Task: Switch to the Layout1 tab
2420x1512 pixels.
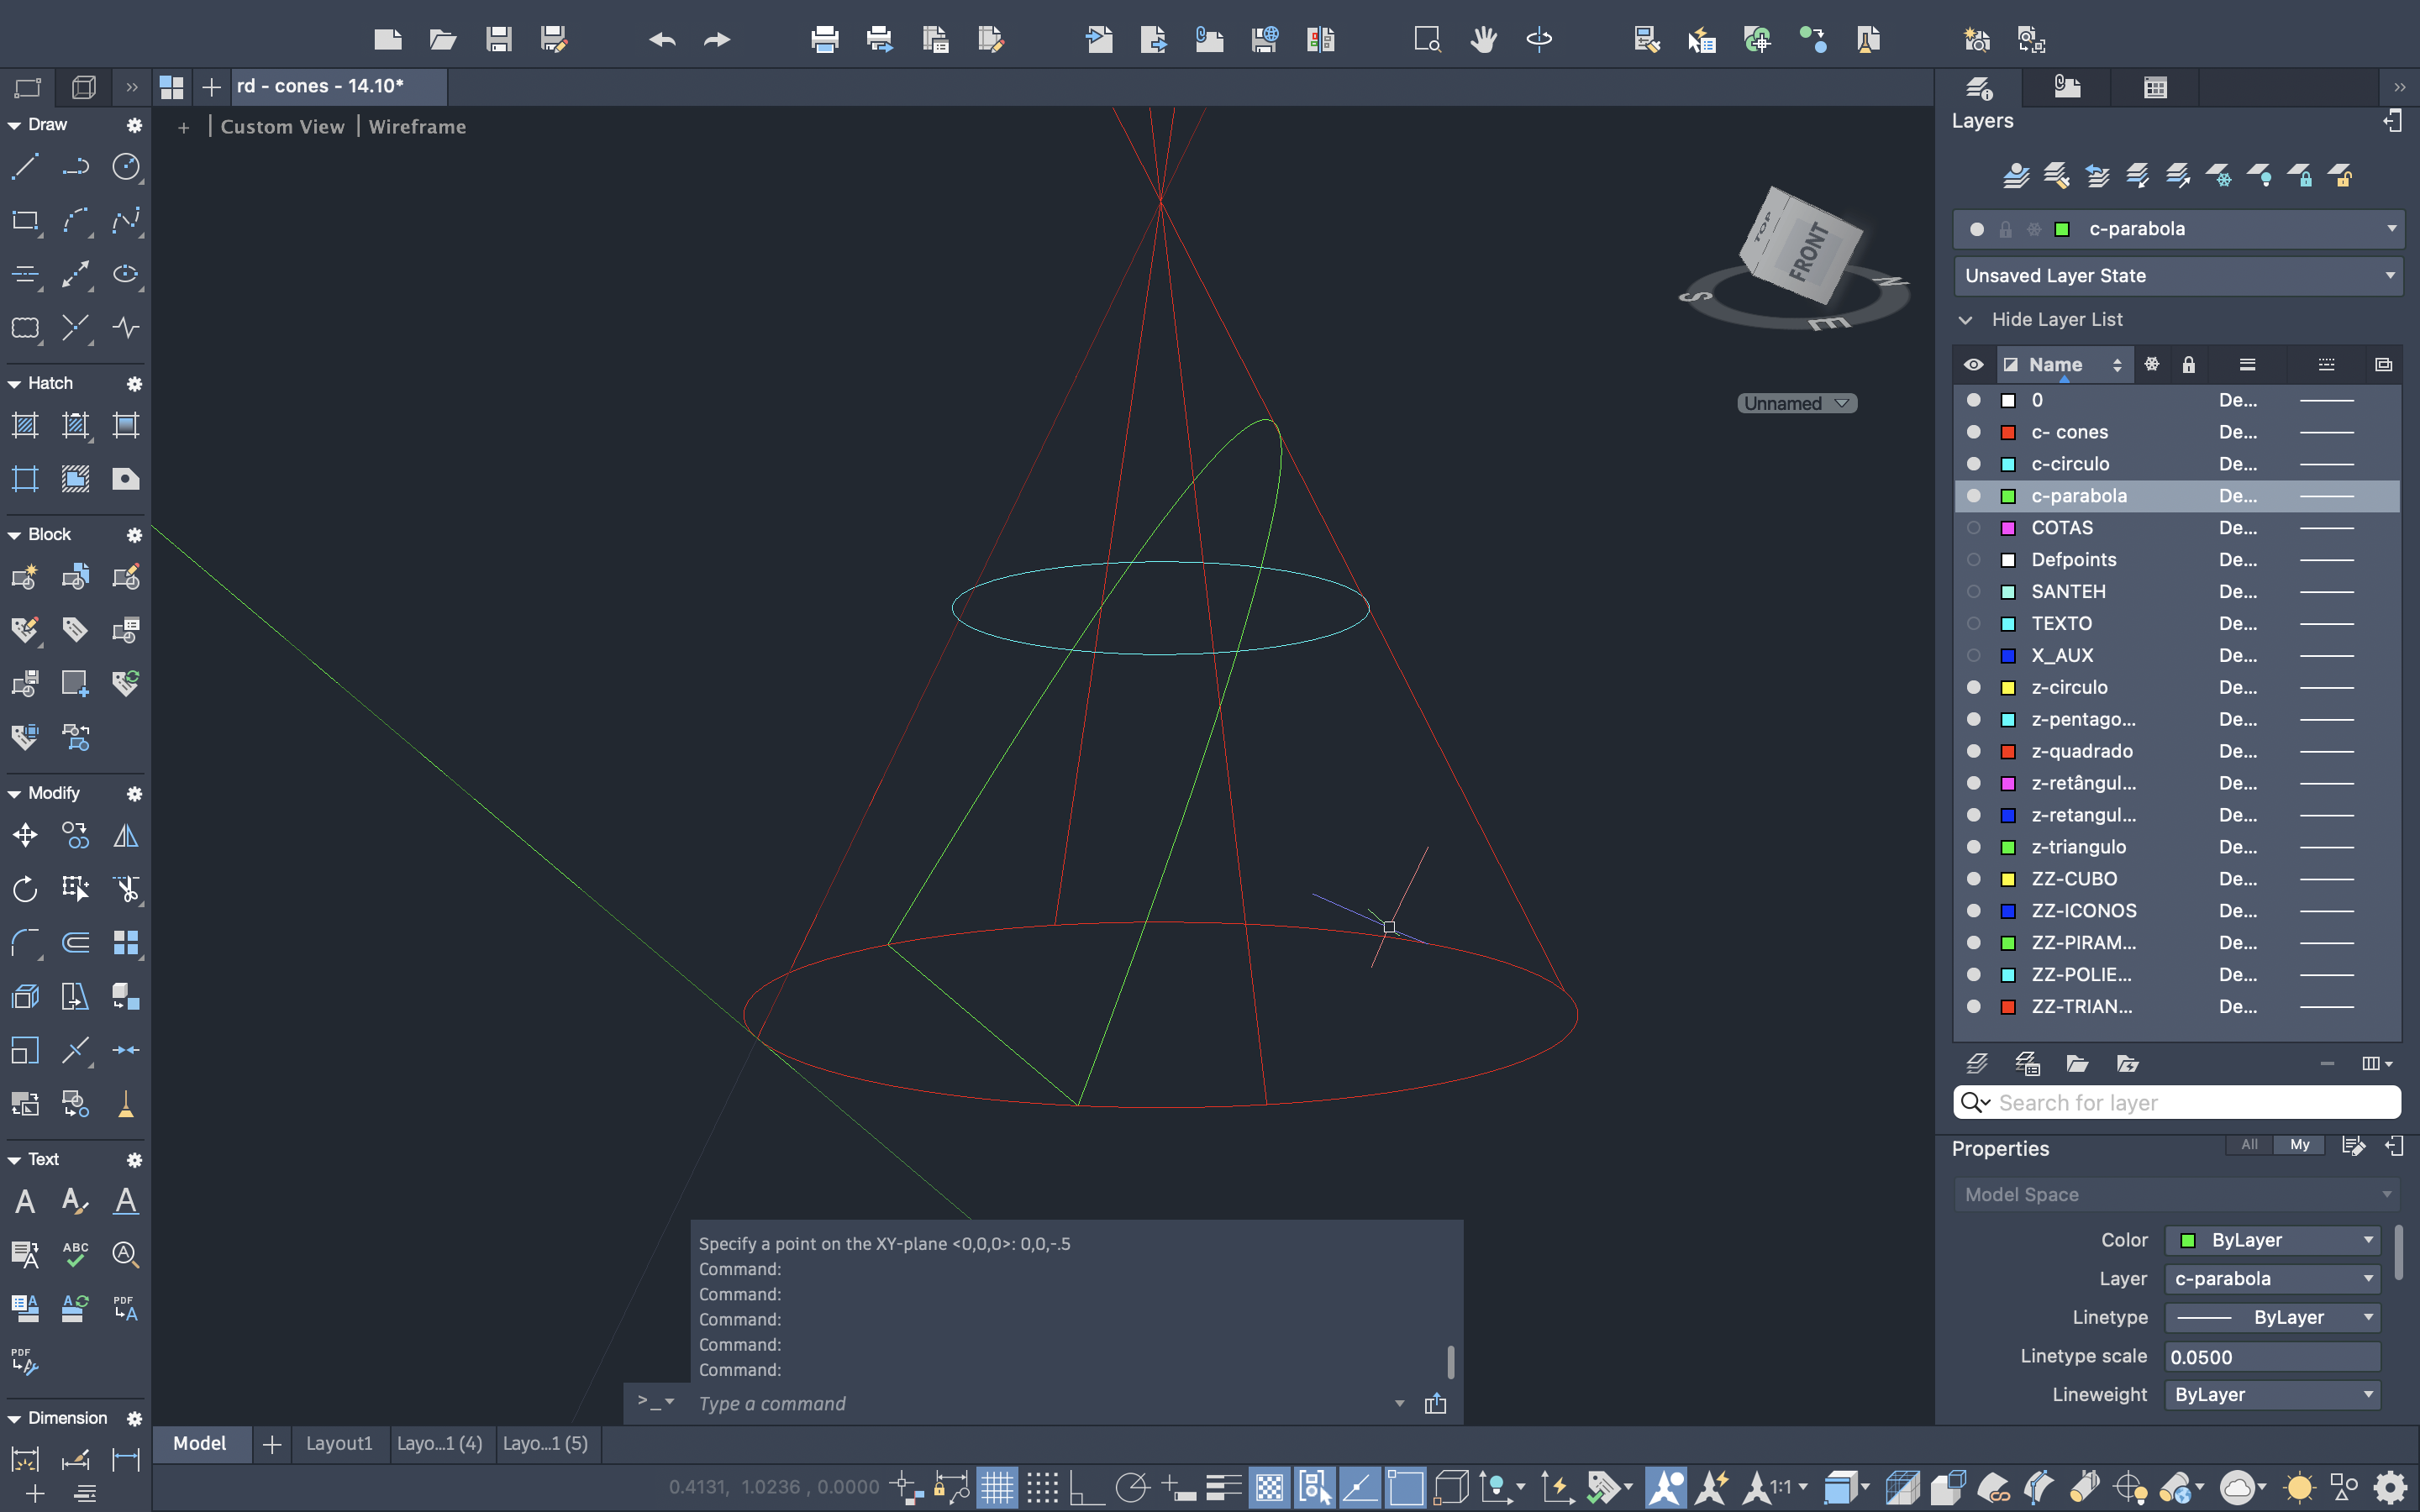Action: [x=339, y=1443]
